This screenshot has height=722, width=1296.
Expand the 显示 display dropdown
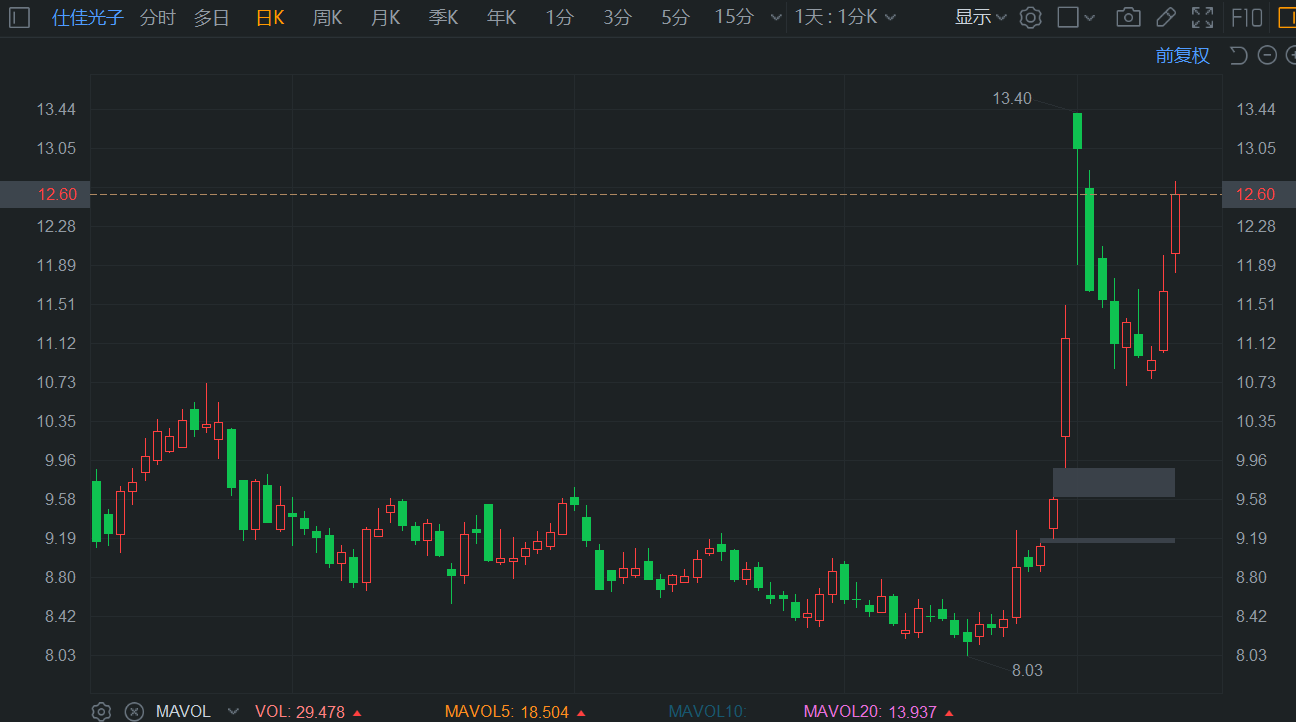click(980, 17)
